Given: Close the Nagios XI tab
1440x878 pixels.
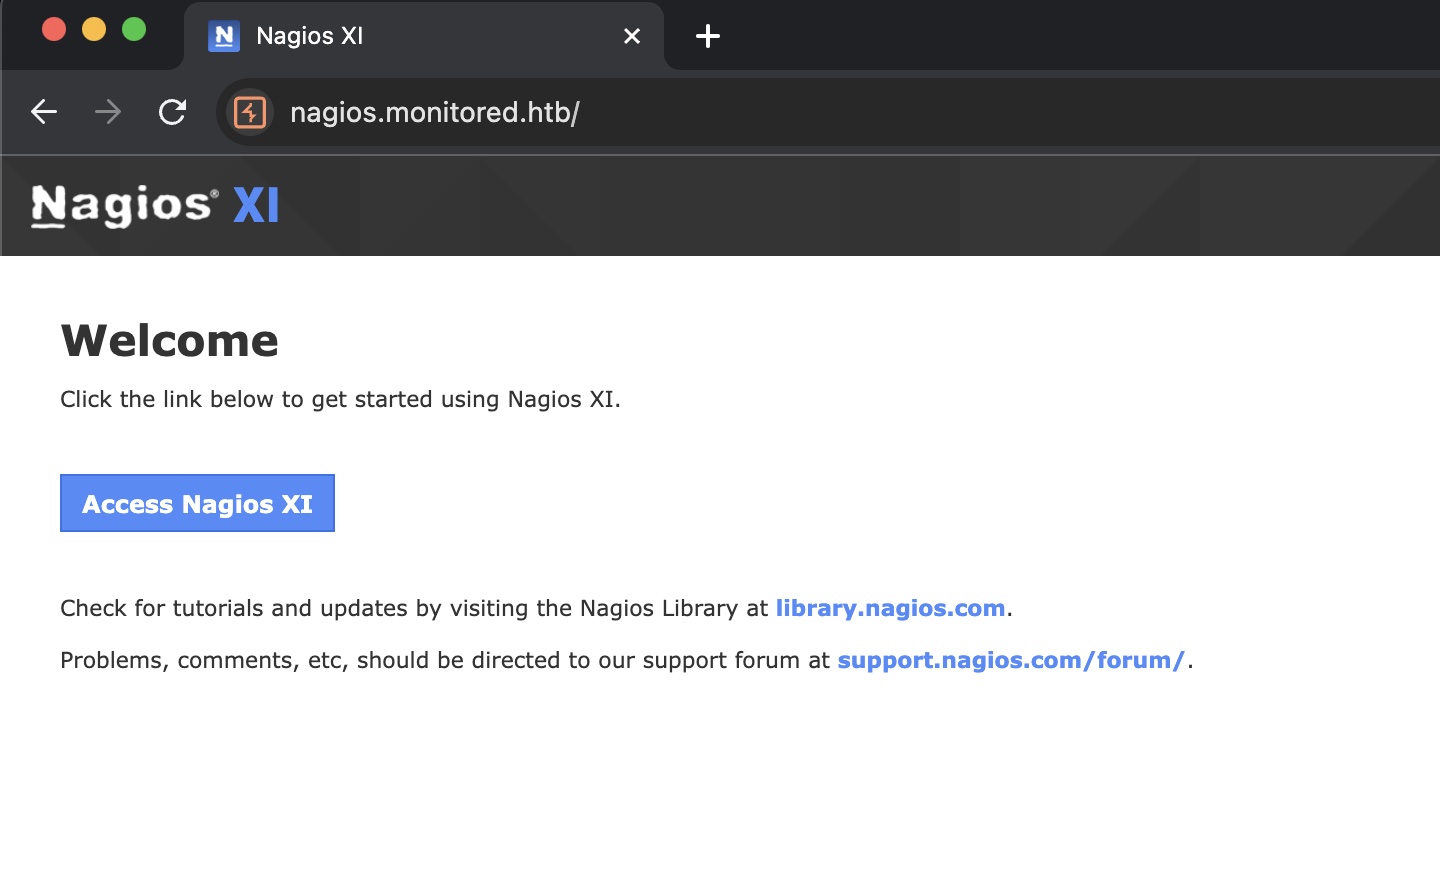Looking at the screenshot, I should coord(632,36).
